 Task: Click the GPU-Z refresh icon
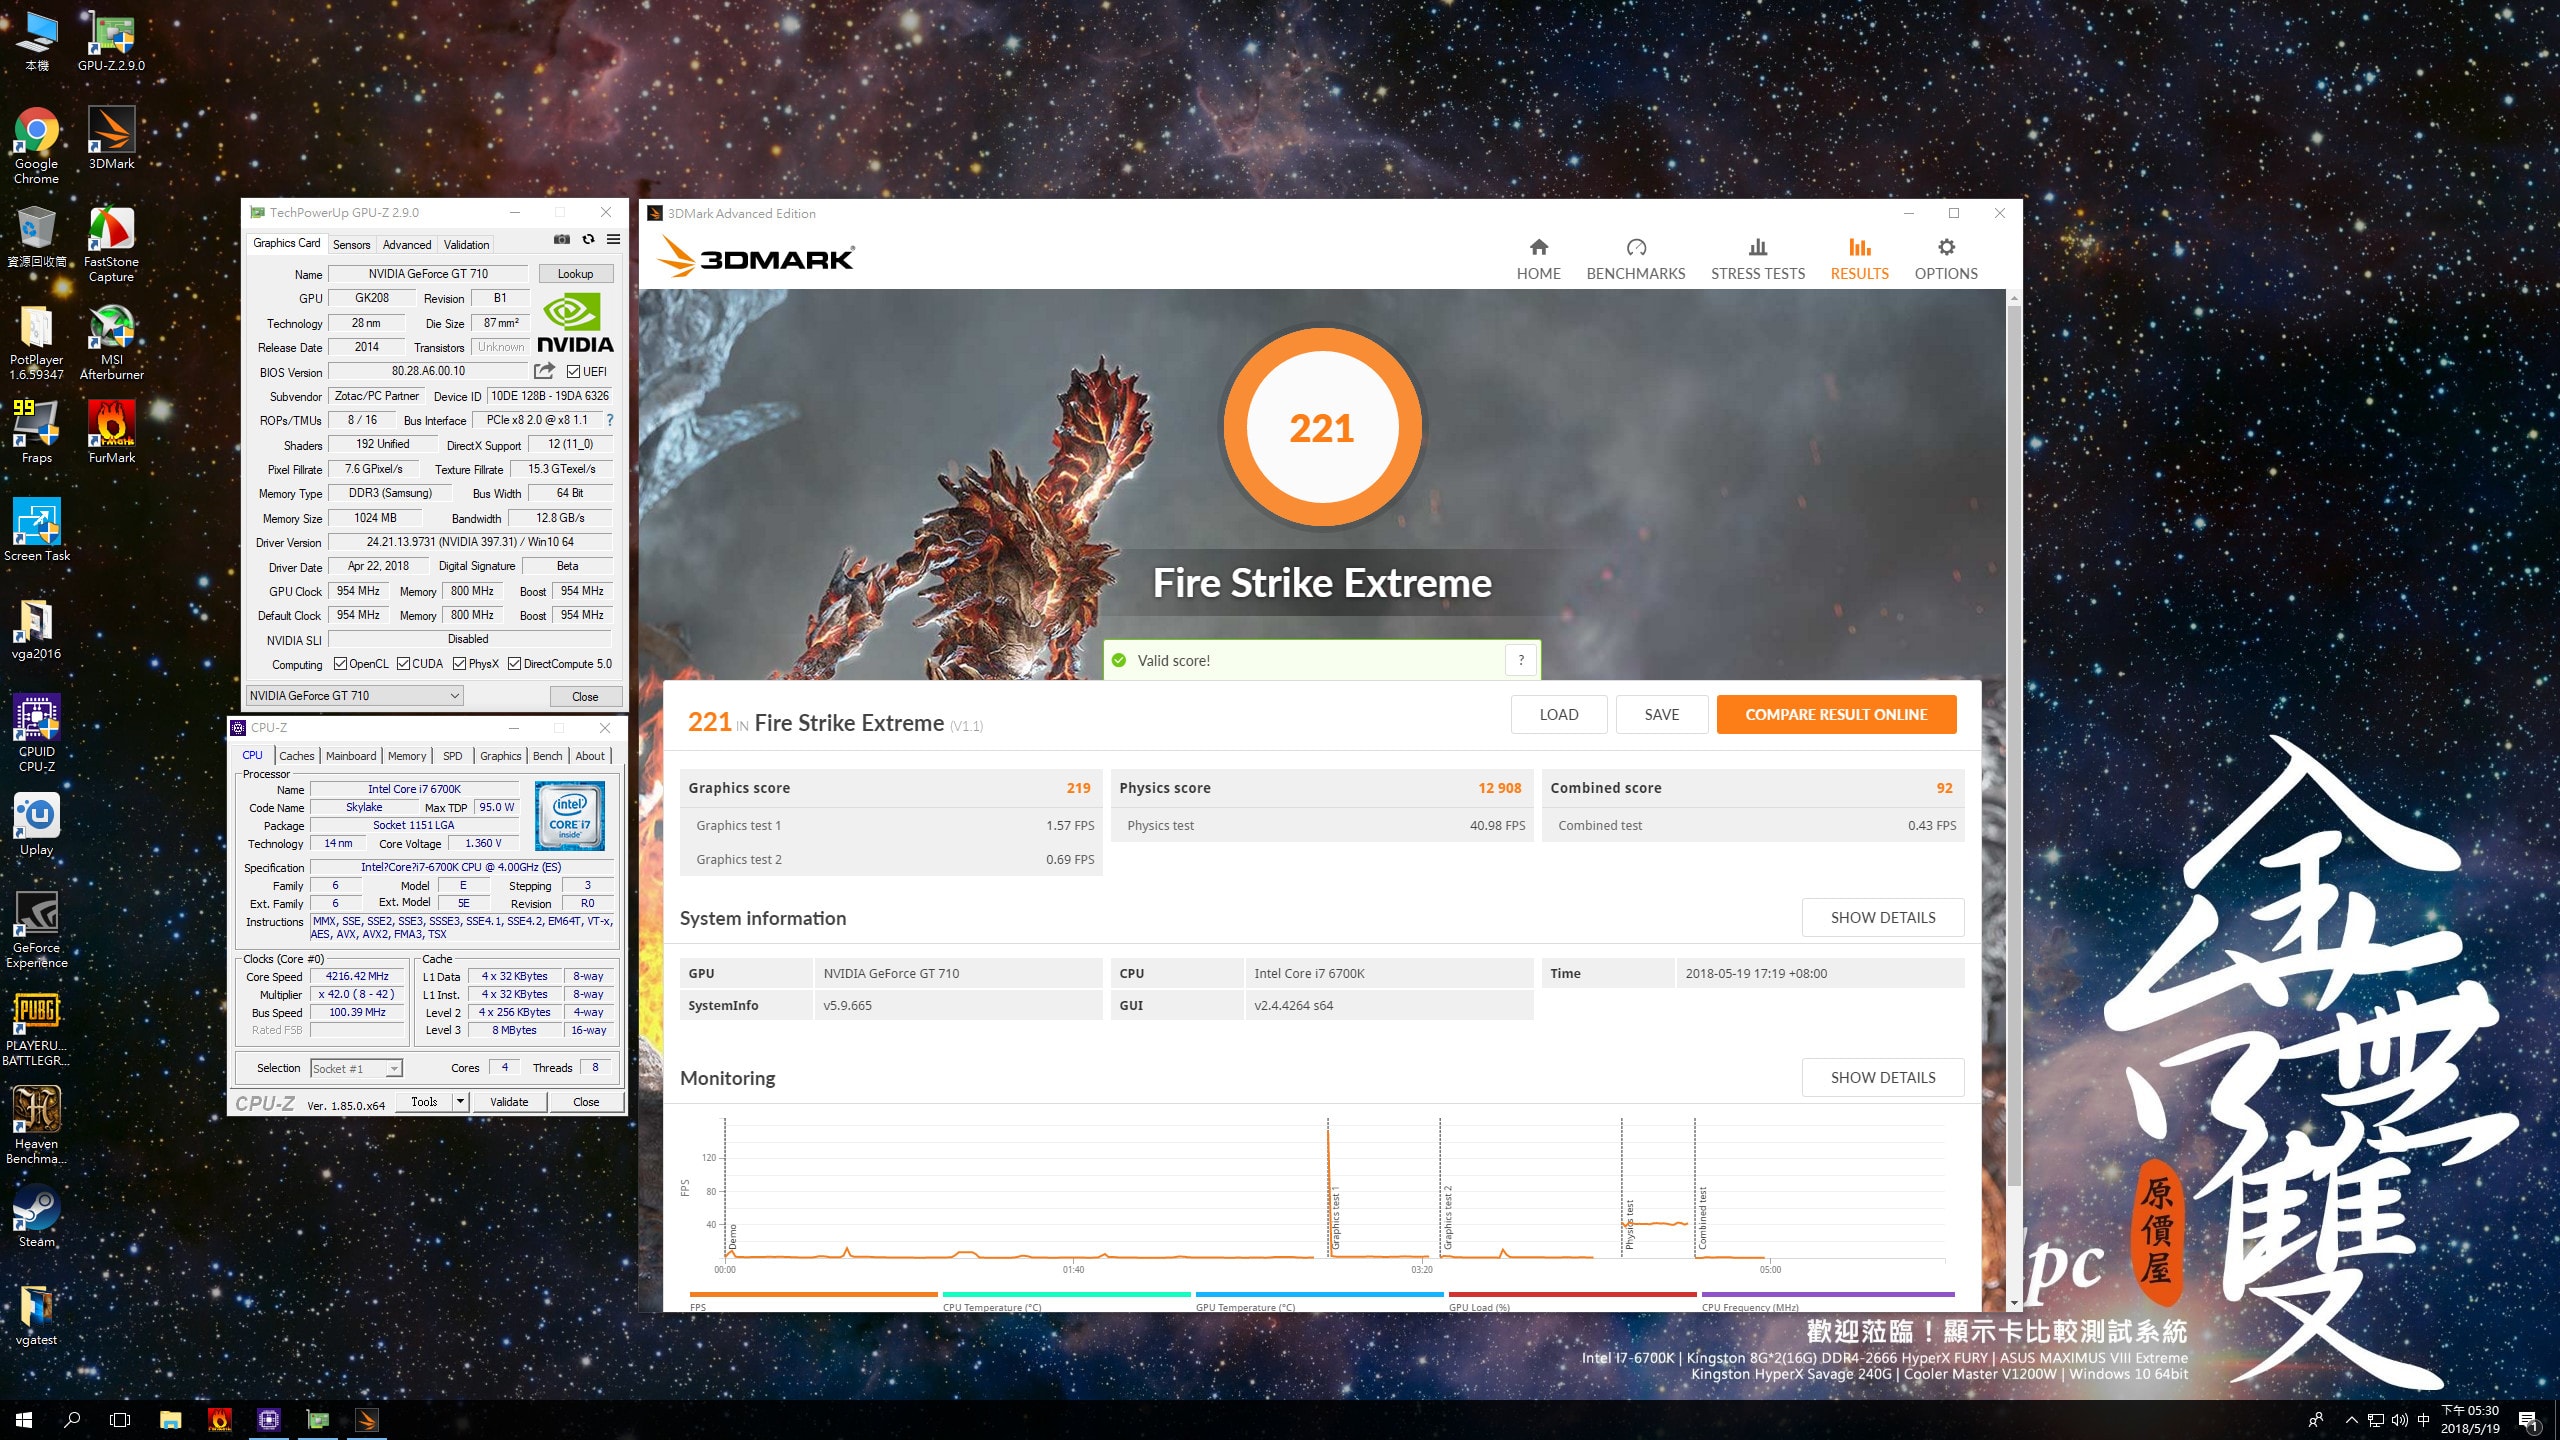(x=588, y=240)
